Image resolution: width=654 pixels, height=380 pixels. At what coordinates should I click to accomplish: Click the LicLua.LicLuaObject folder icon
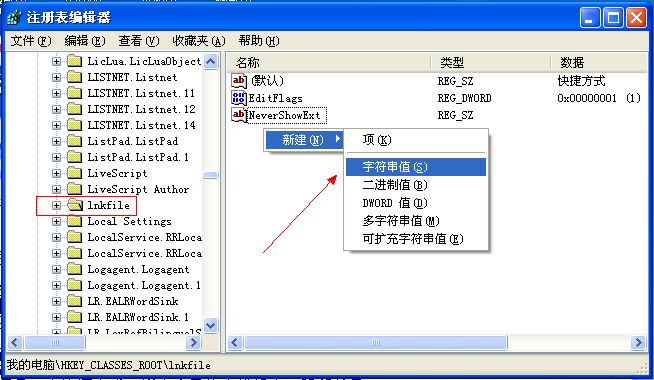click(74, 61)
